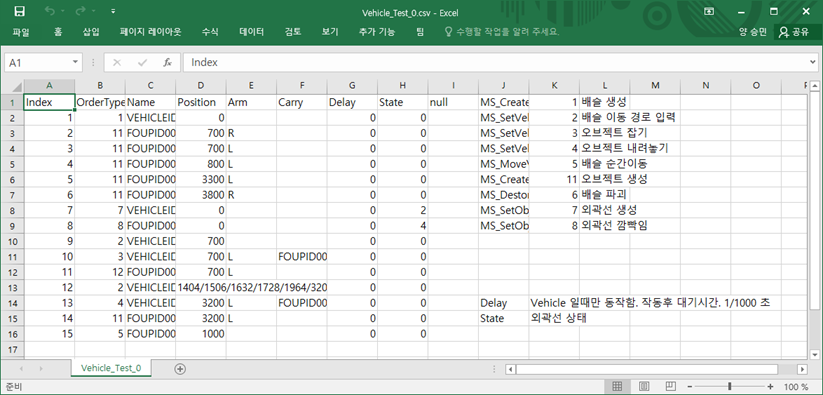Open Customize Quick Access Toolbar dropdown
Screen dimensions: 823x395
tap(113, 11)
